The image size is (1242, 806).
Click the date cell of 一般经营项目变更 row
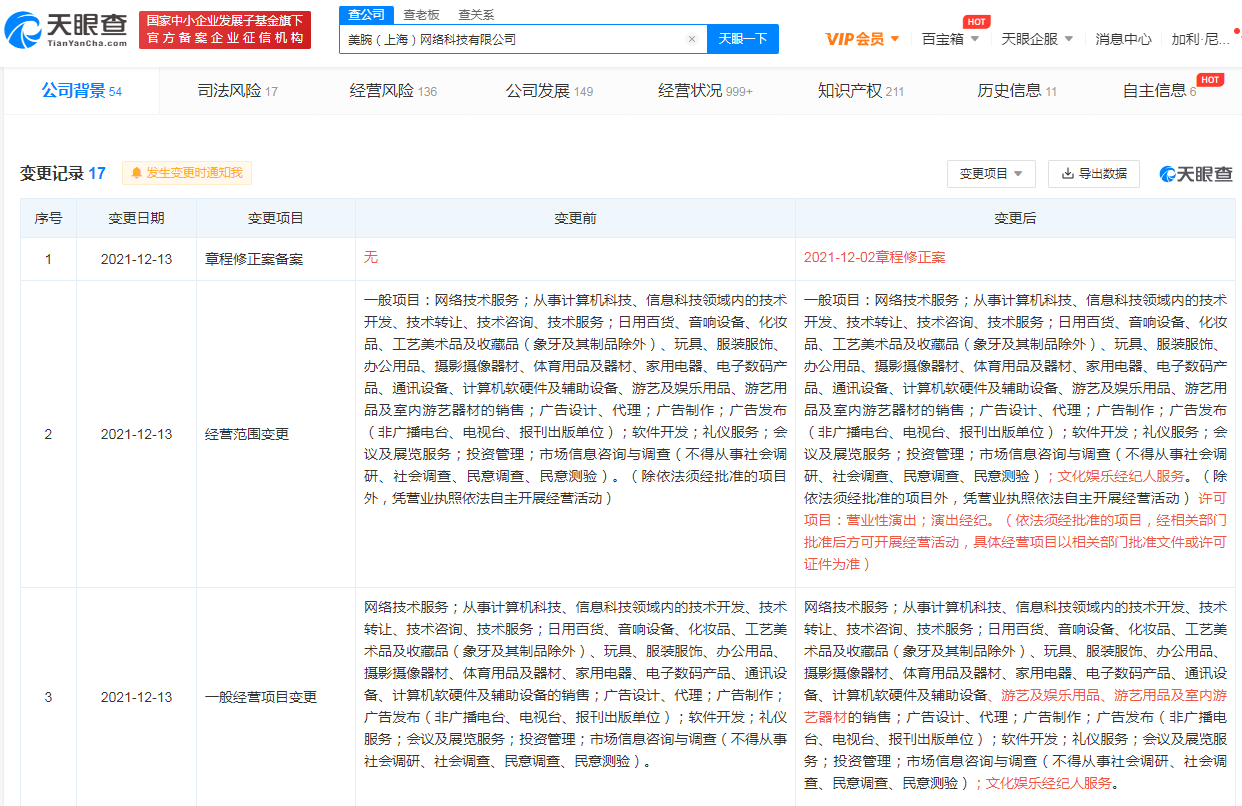[x=137, y=697]
